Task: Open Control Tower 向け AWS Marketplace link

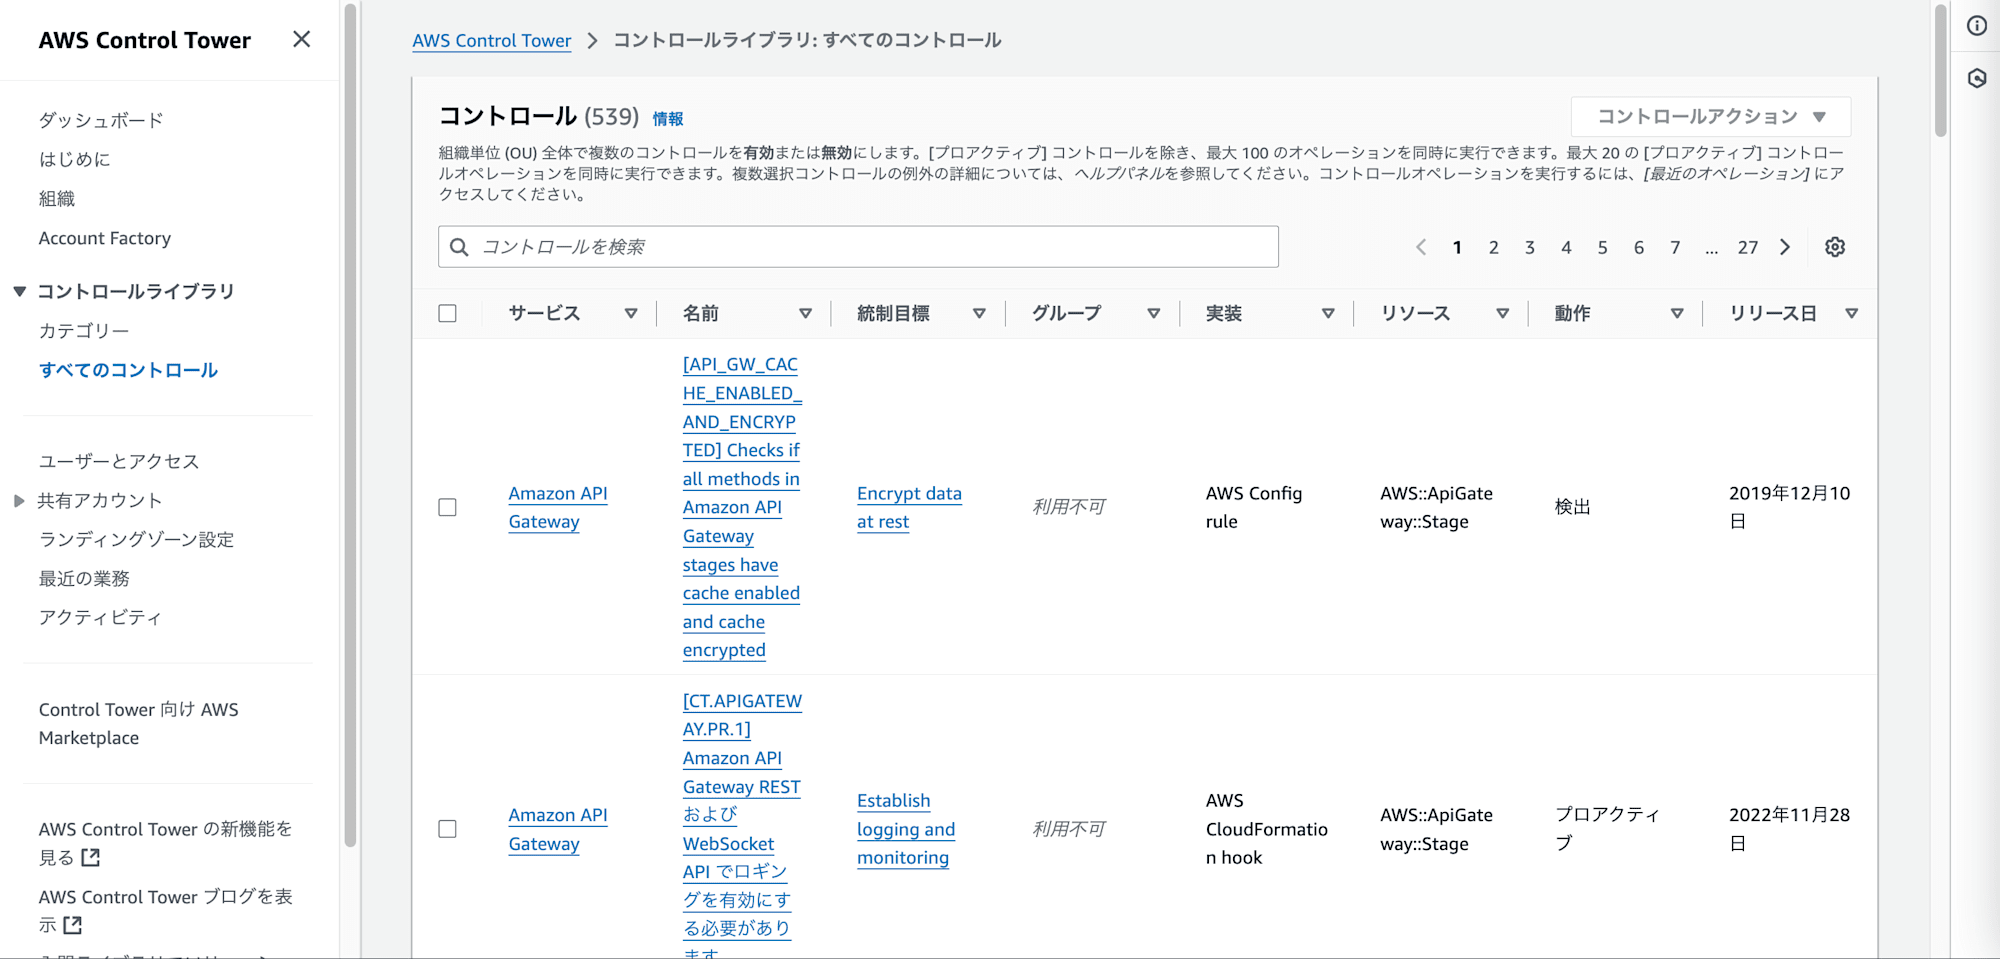Action: tap(139, 723)
